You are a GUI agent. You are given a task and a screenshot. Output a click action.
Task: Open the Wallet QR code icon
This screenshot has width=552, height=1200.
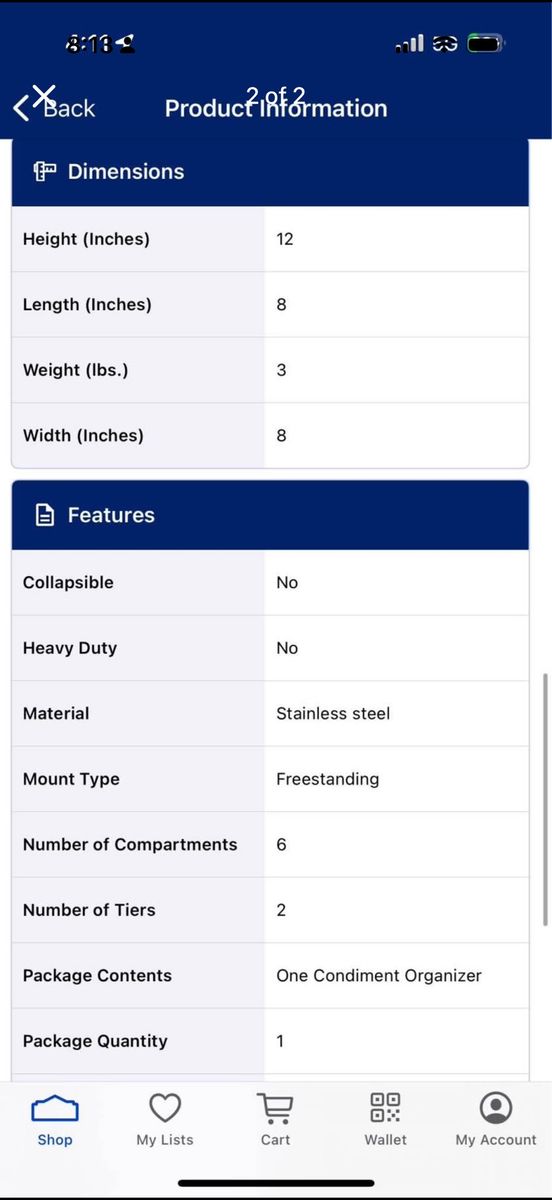pos(385,1108)
